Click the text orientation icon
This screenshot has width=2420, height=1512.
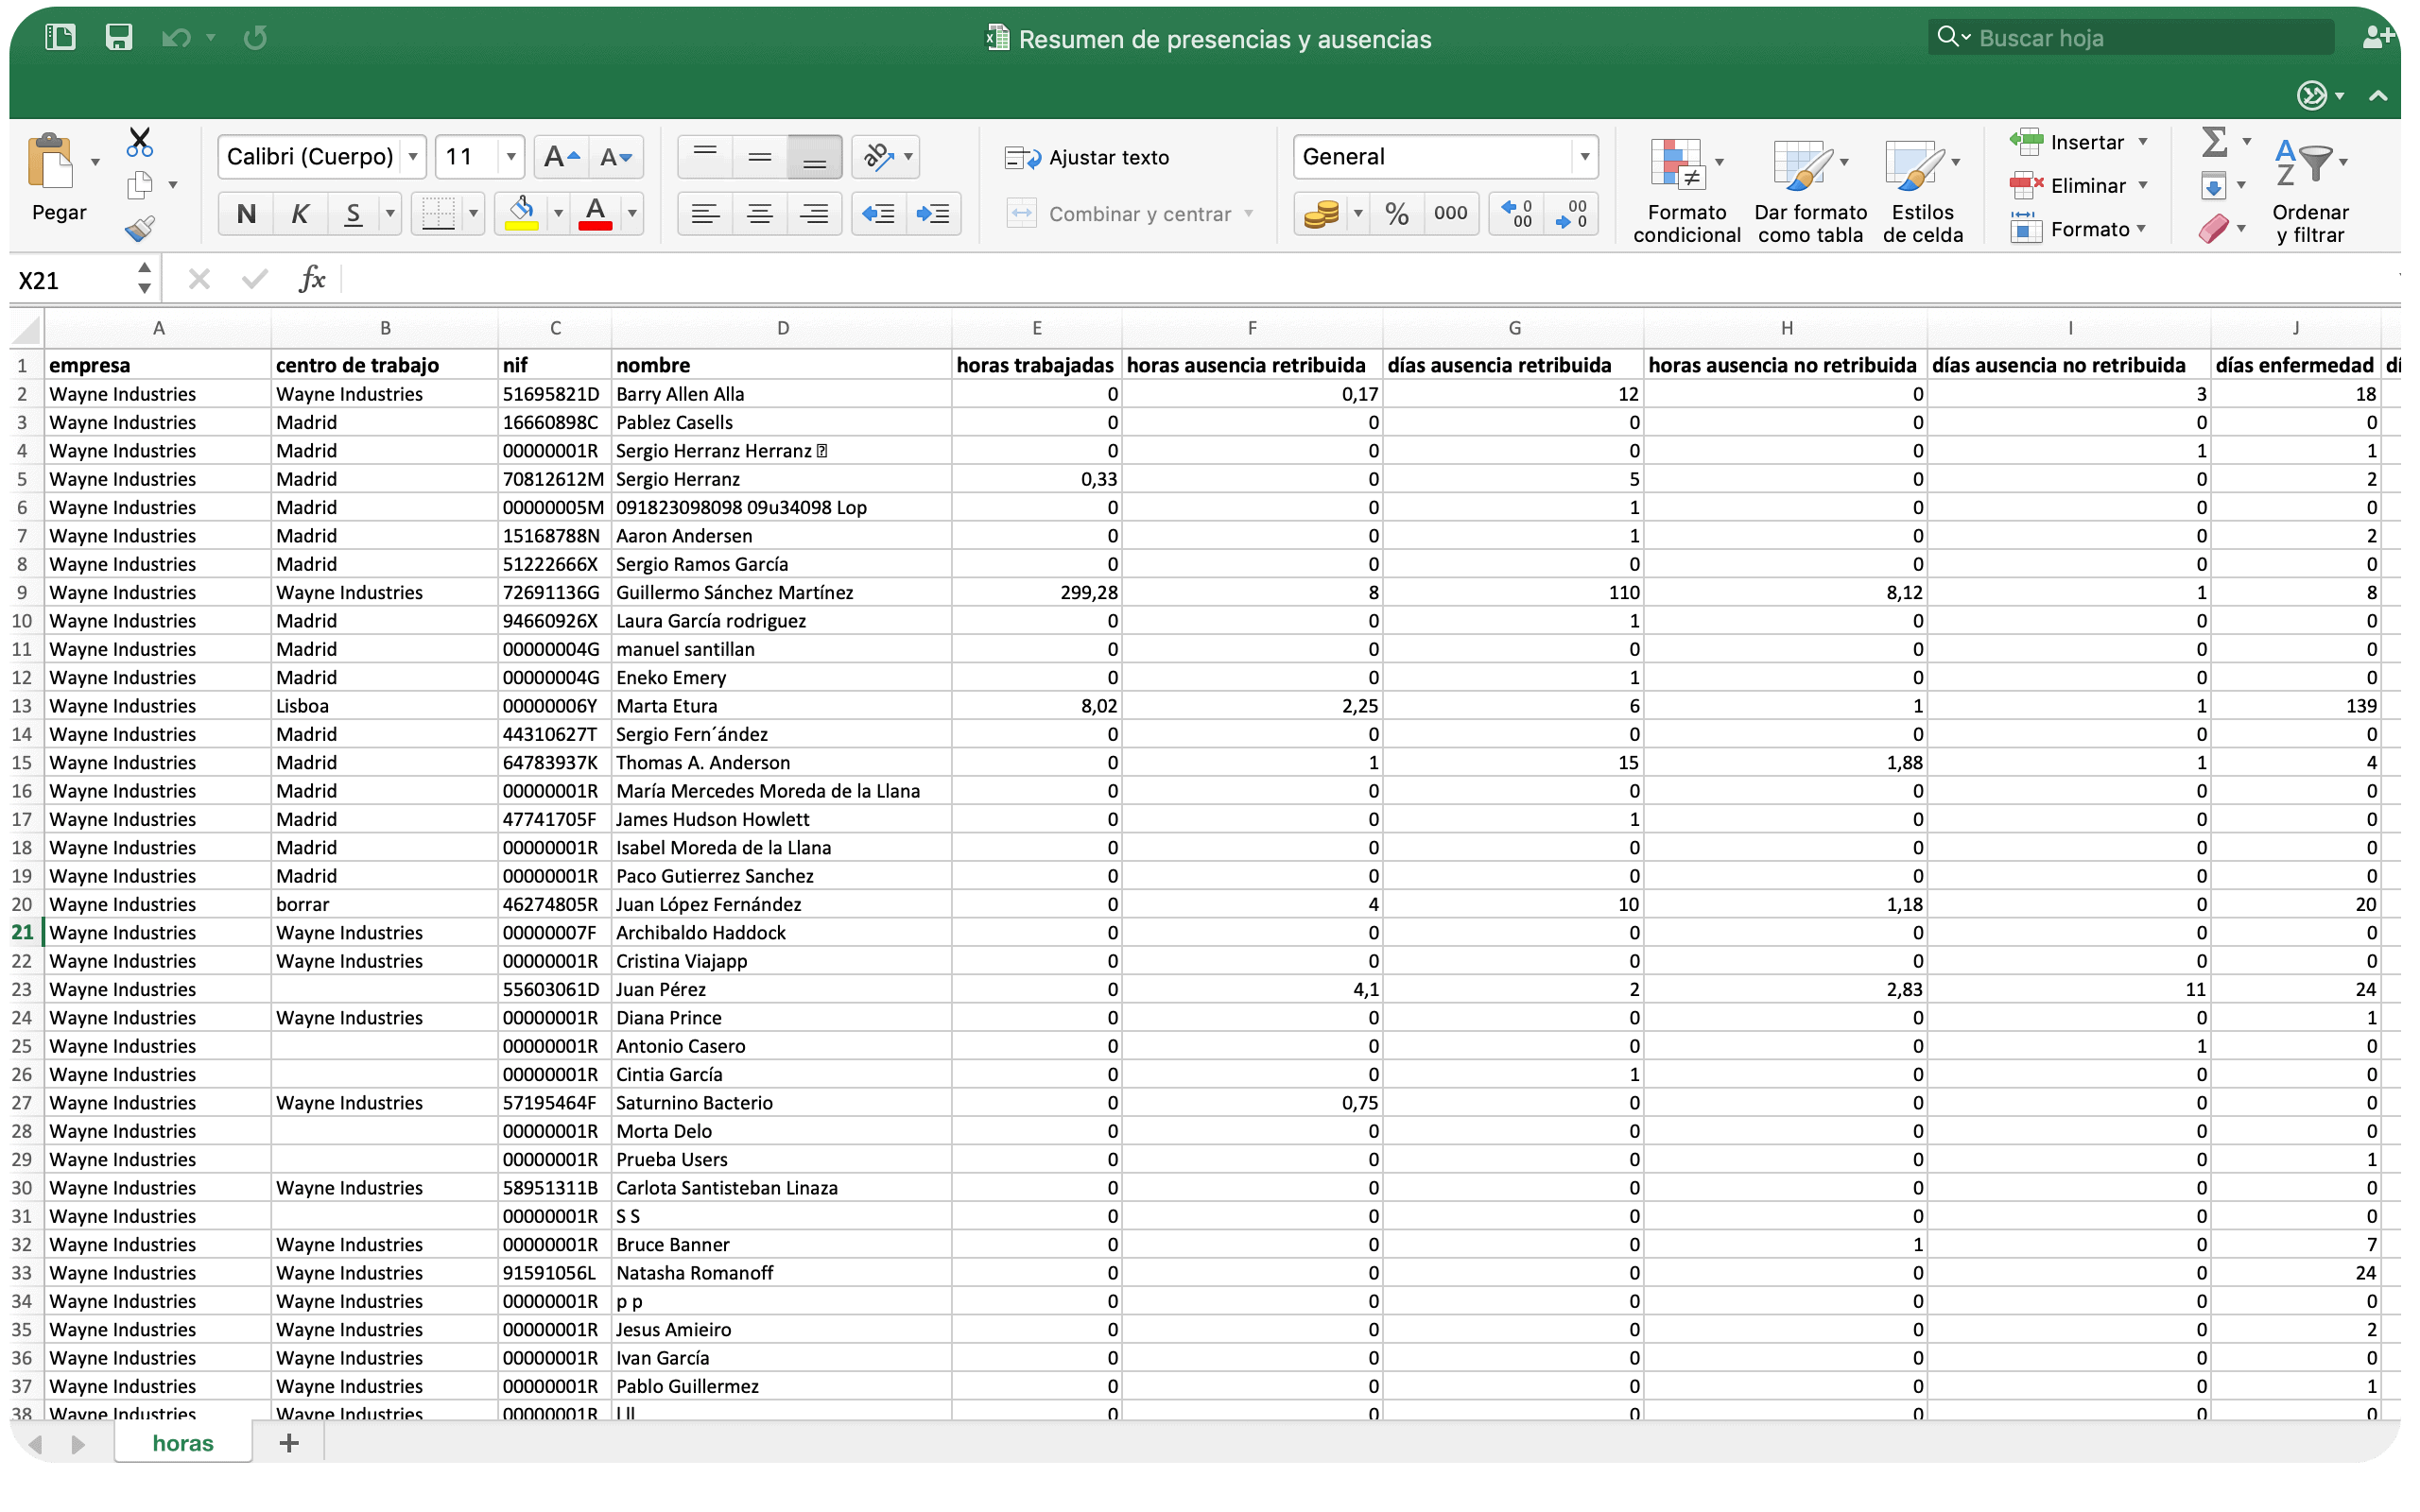(x=878, y=157)
